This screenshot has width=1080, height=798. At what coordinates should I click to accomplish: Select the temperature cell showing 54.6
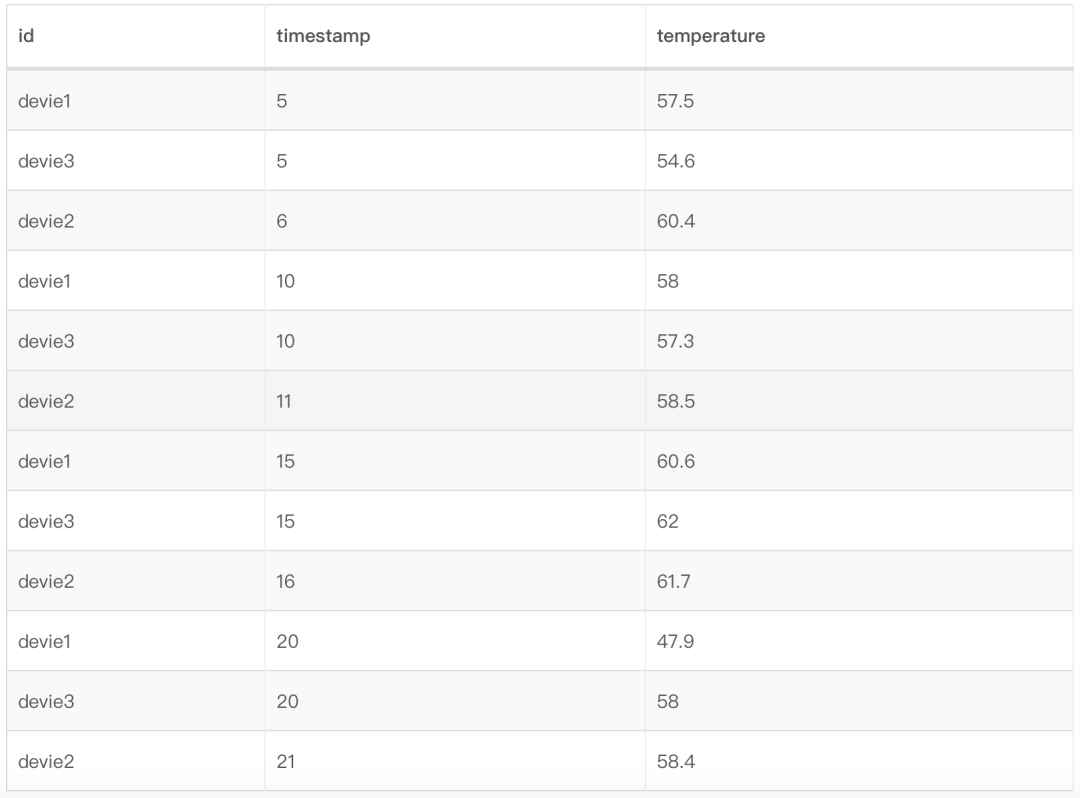pos(676,161)
